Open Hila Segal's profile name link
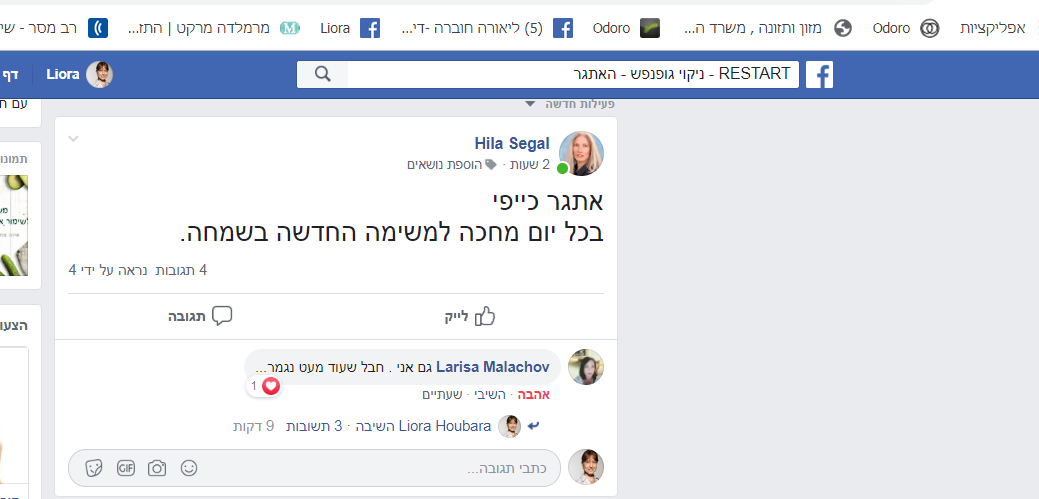 512,143
